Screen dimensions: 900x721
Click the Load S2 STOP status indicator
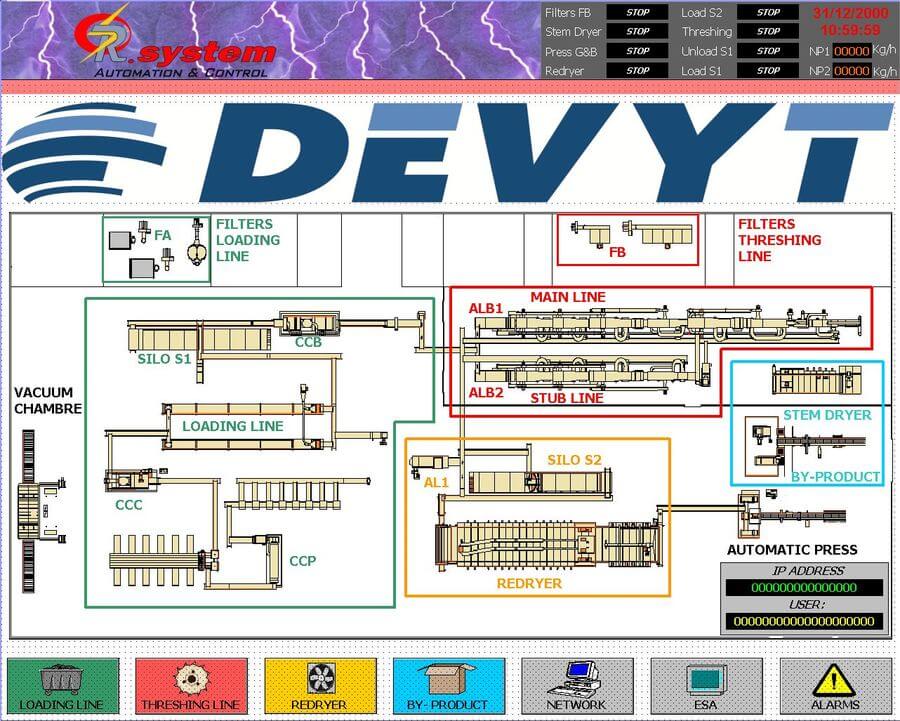(x=768, y=13)
